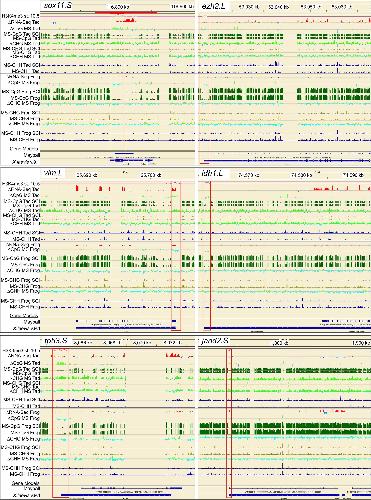Screen dimensions: 371x500
Task: Open the jarid2.S panel label
Action: pos(214,341)
